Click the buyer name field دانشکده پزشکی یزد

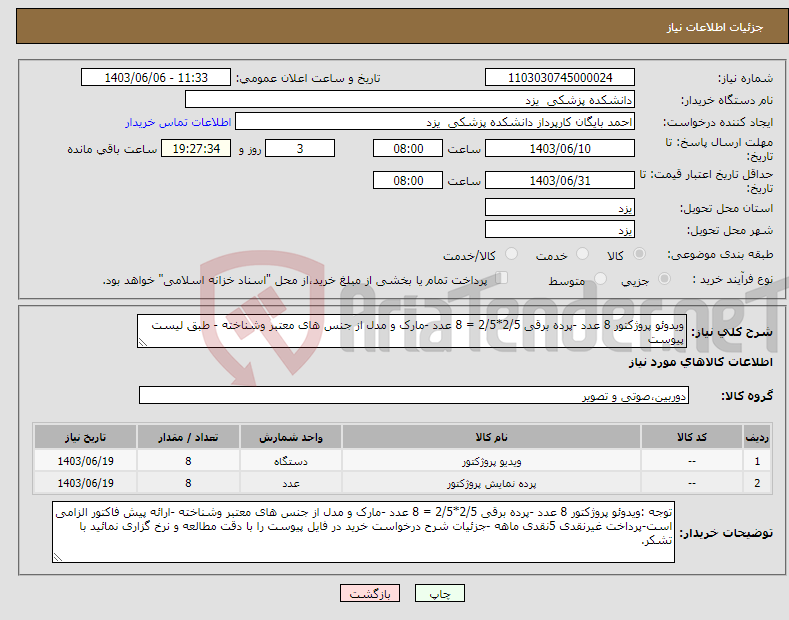pos(410,99)
